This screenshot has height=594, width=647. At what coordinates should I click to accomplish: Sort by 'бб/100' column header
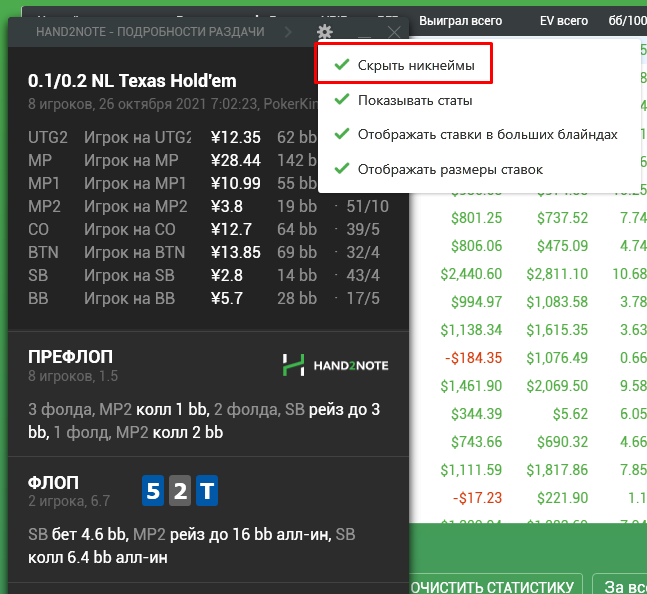[x=627, y=21]
